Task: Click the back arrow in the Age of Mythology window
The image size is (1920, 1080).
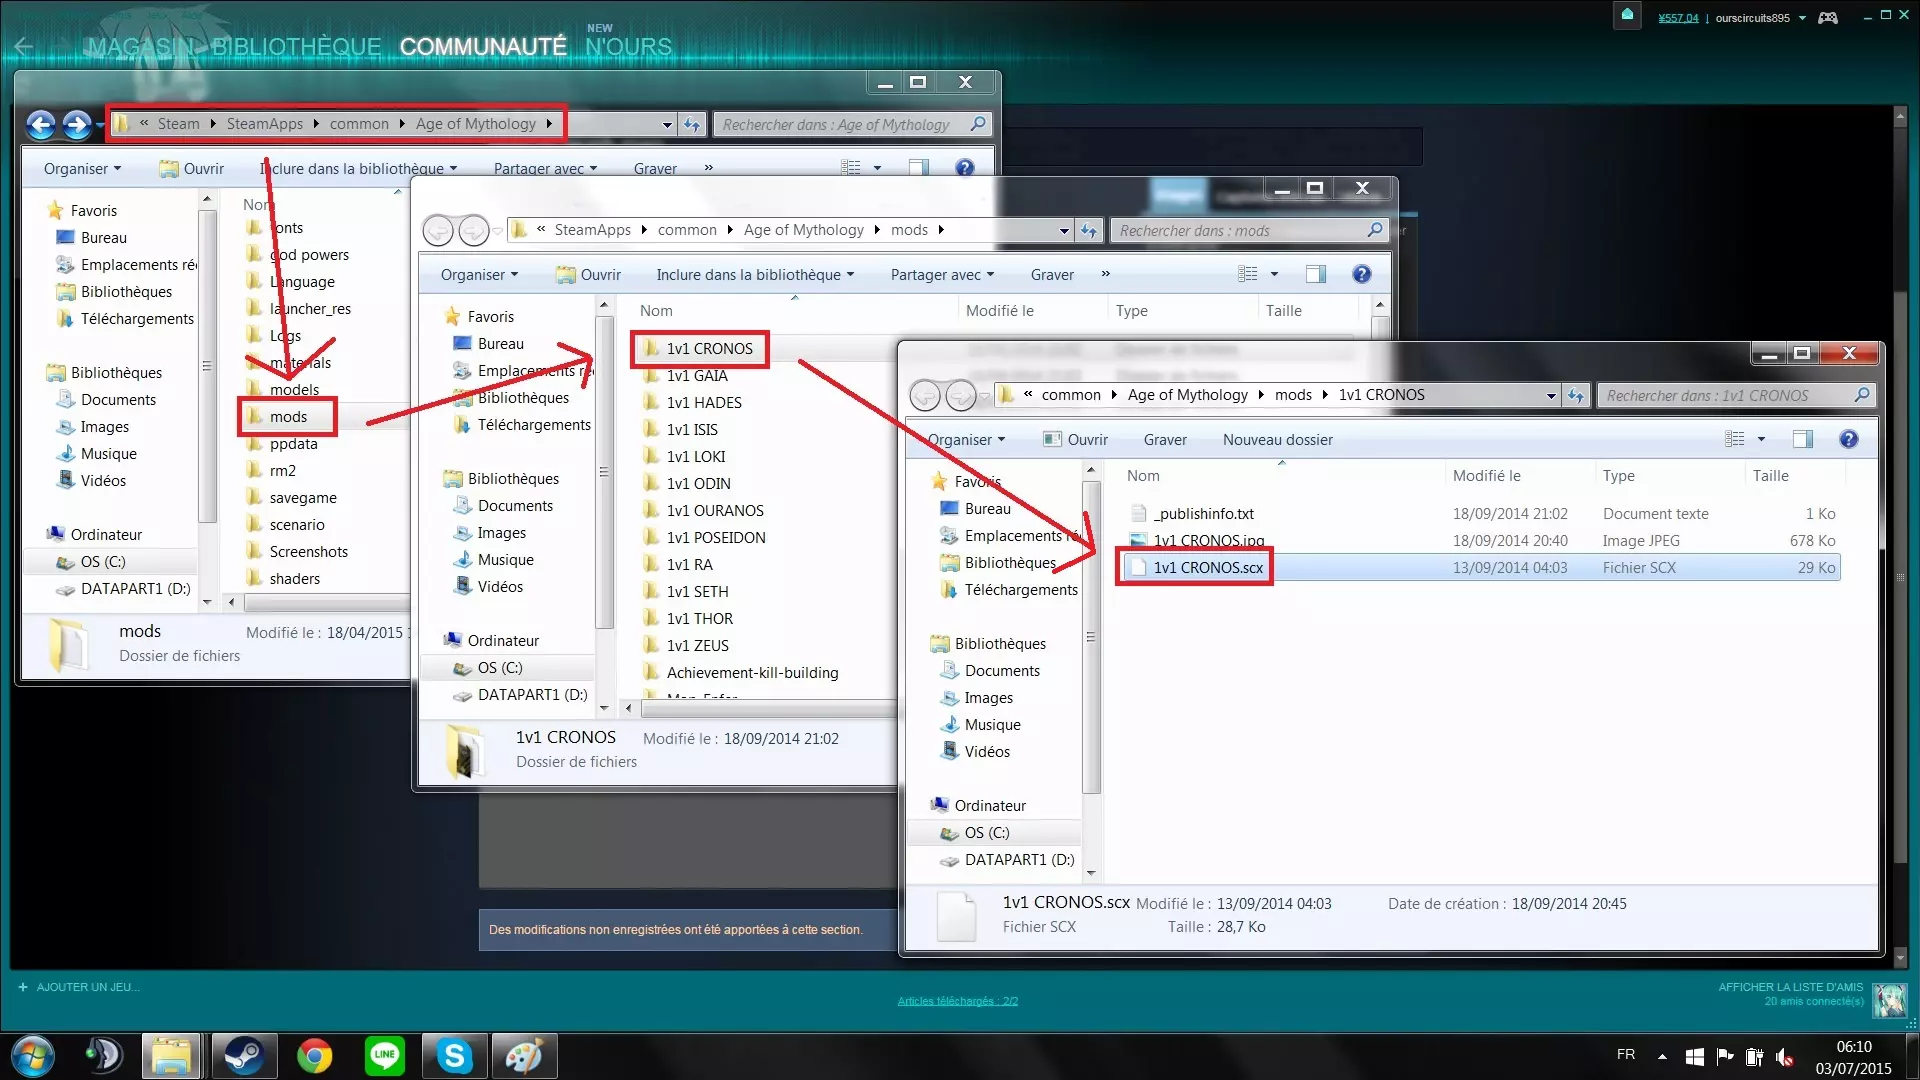Action: pyautogui.click(x=41, y=124)
